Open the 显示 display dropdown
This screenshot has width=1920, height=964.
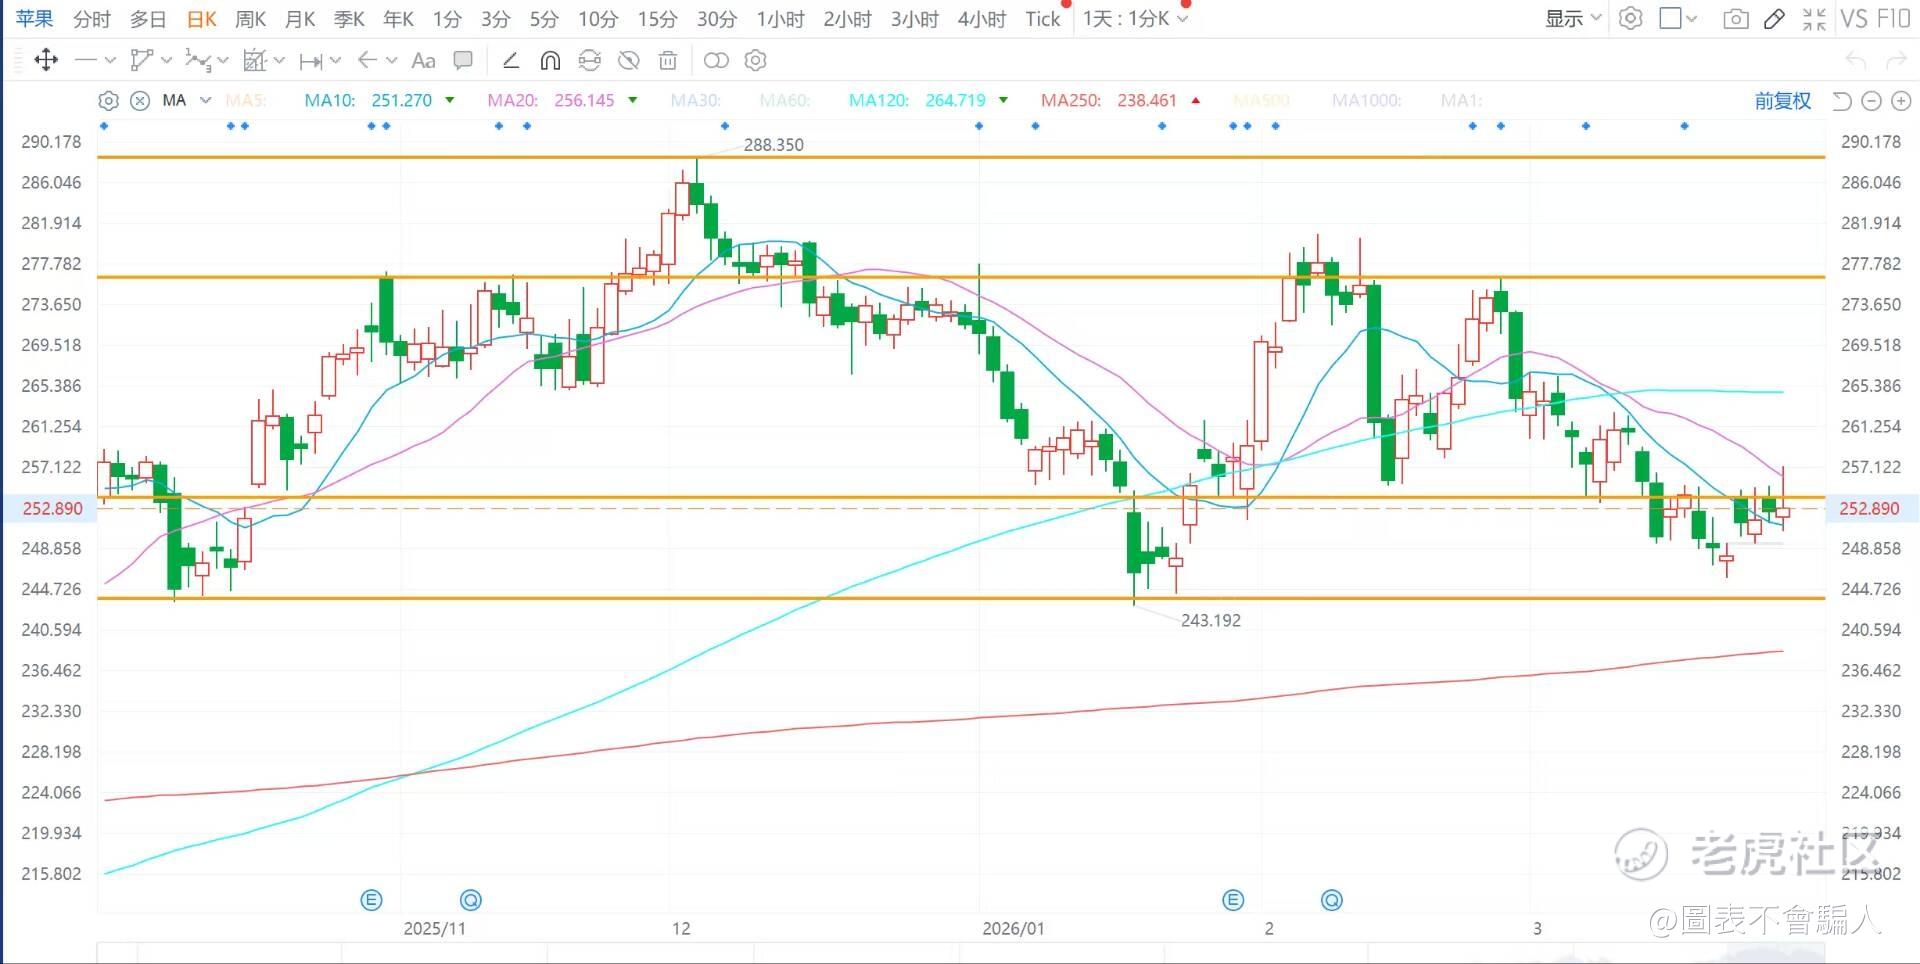[x=1573, y=19]
